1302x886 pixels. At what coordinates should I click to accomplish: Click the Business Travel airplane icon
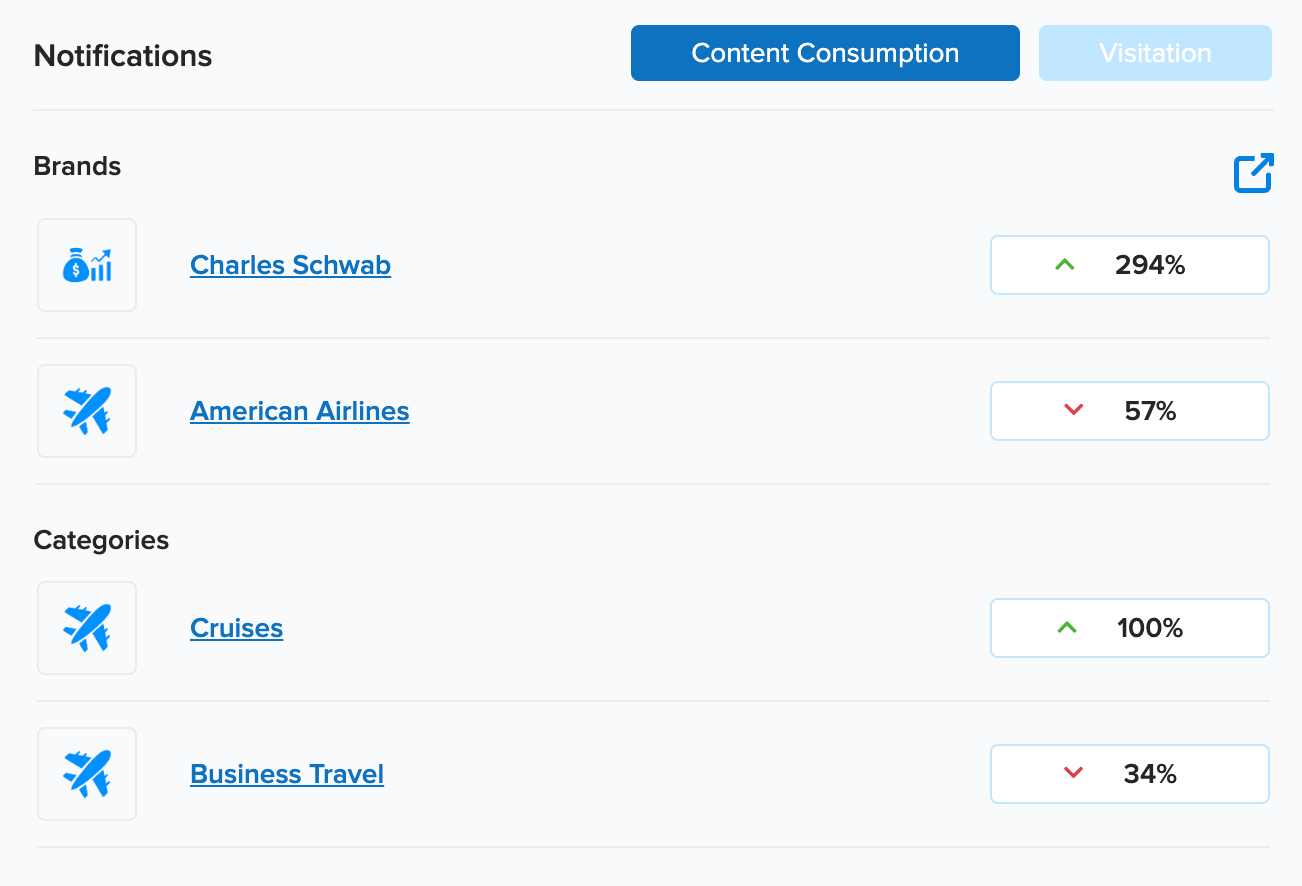tap(87, 774)
